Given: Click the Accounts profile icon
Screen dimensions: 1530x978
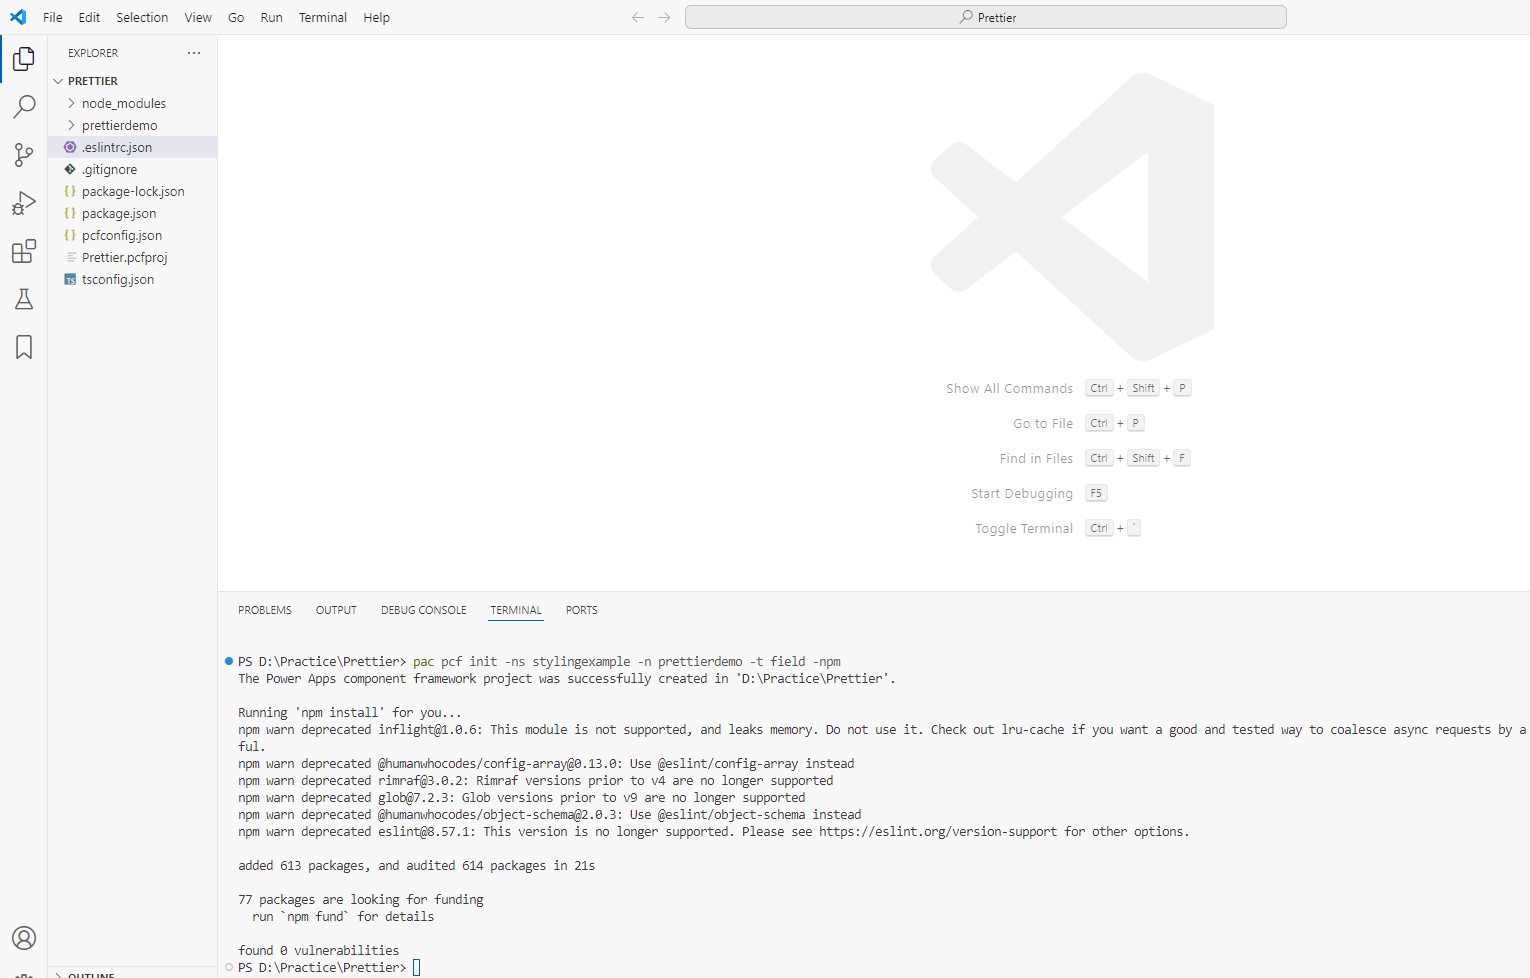Looking at the screenshot, I should click(x=24, y=938).
